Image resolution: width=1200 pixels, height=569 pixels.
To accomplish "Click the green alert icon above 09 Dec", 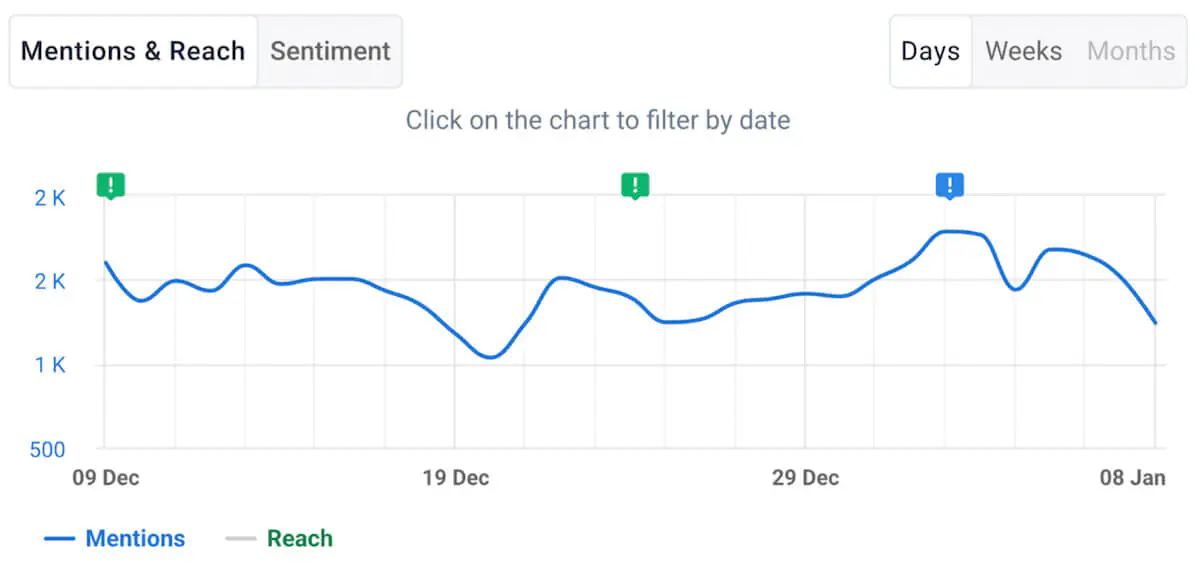I will (111, 185).
